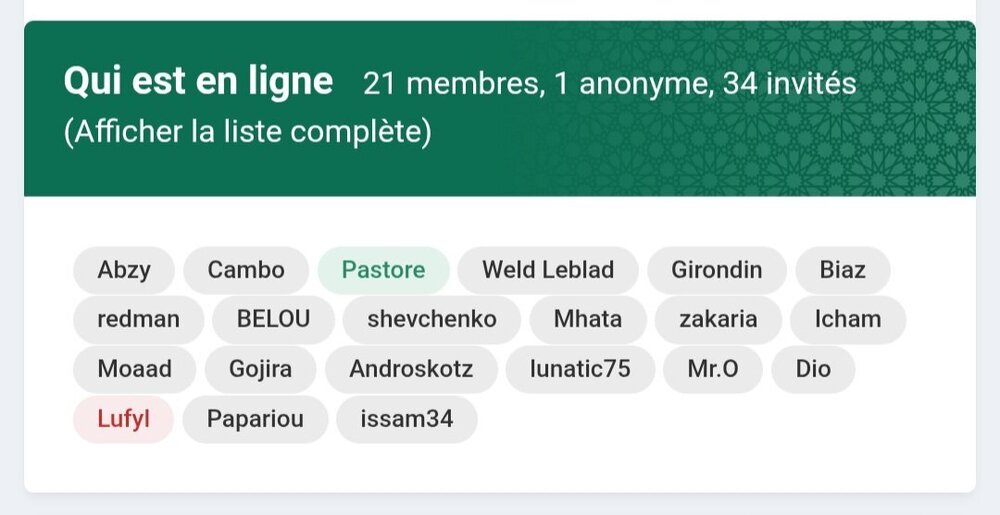Select the Gojira username tag
This screenshot has height=515, width=1000.
click(x=260, y=369)
